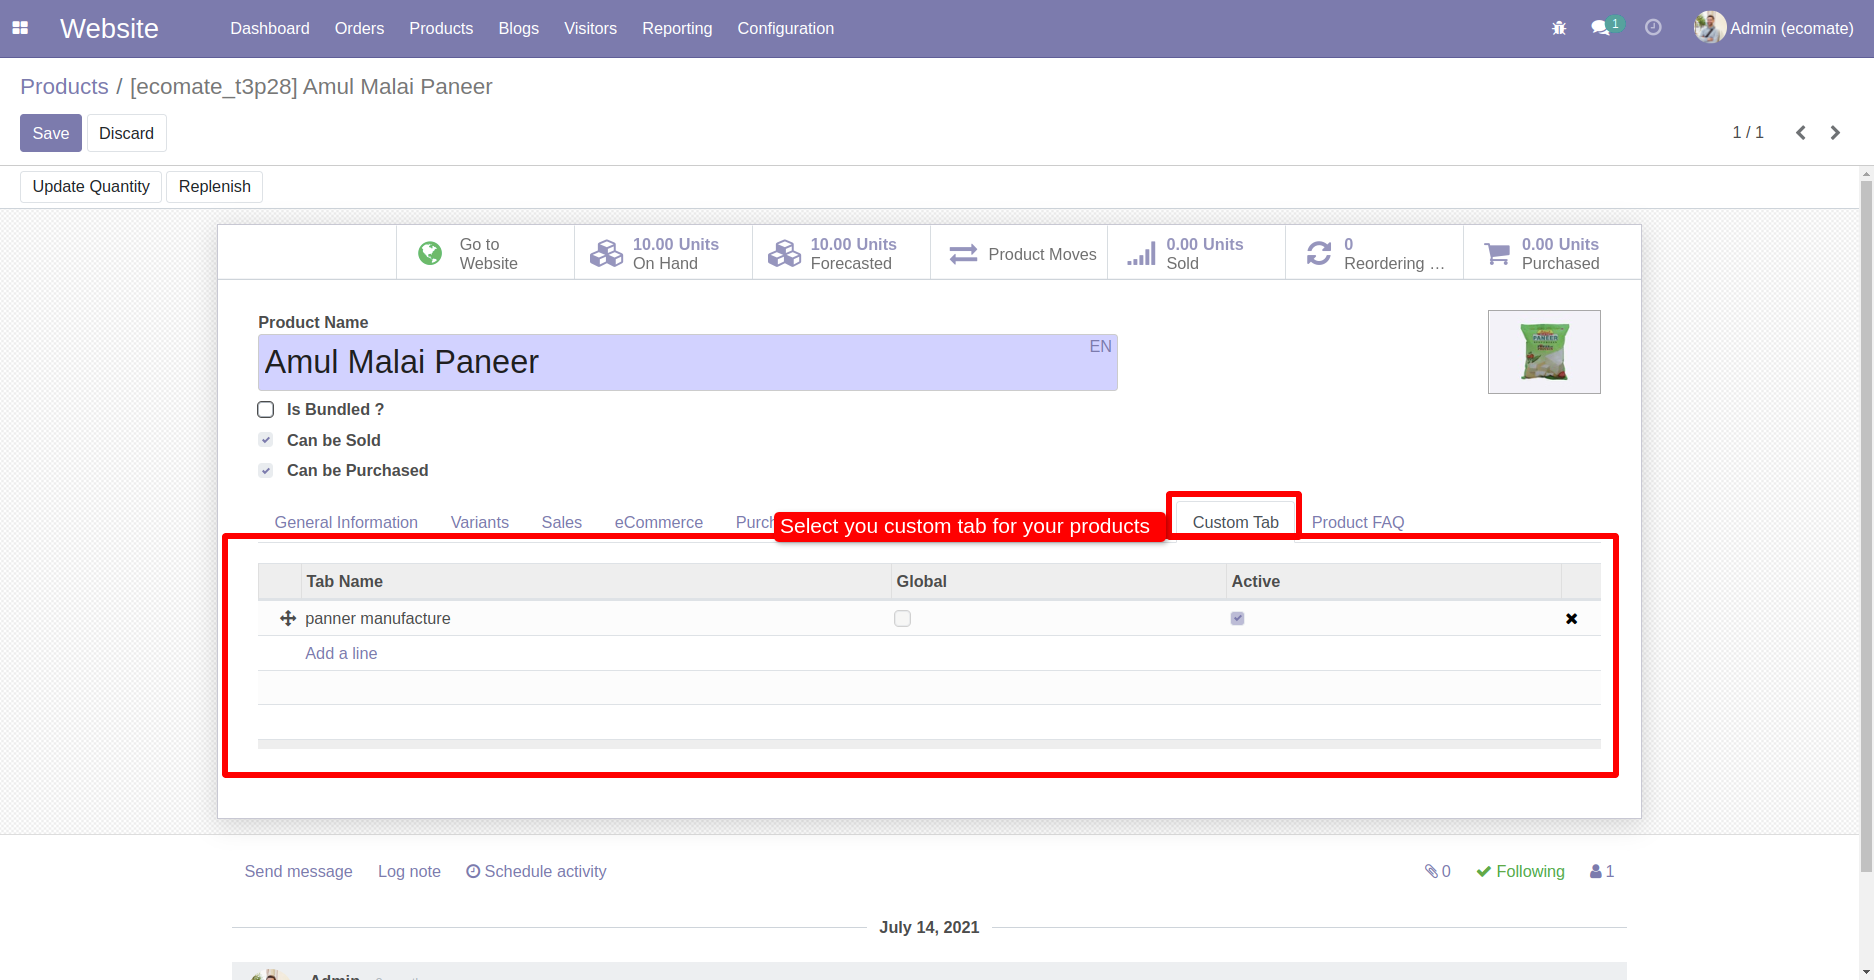Click Go to Website globe button
Viewport: 1874px width, 980px height.
(485, 253)
